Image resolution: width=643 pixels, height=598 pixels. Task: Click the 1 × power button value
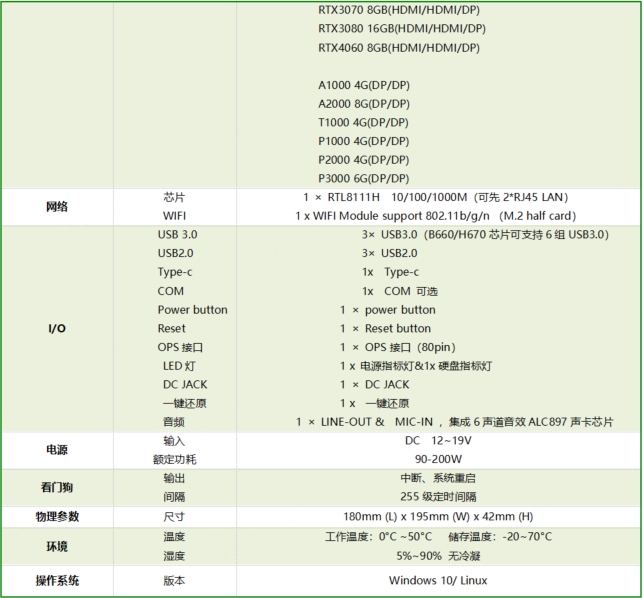point(388,310)
